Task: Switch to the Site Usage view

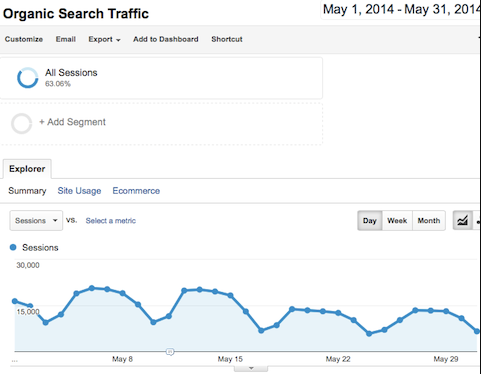Action: [79, 191]
